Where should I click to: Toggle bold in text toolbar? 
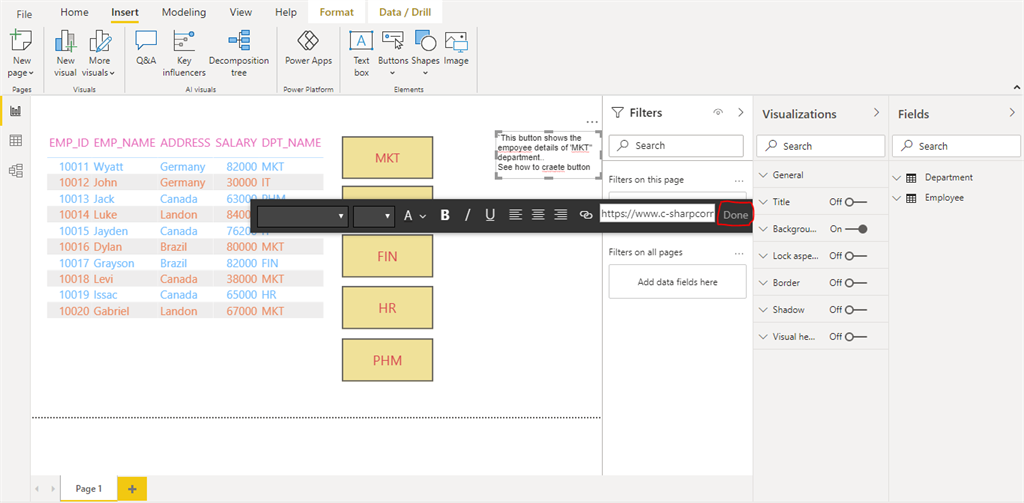pos(445,215)
